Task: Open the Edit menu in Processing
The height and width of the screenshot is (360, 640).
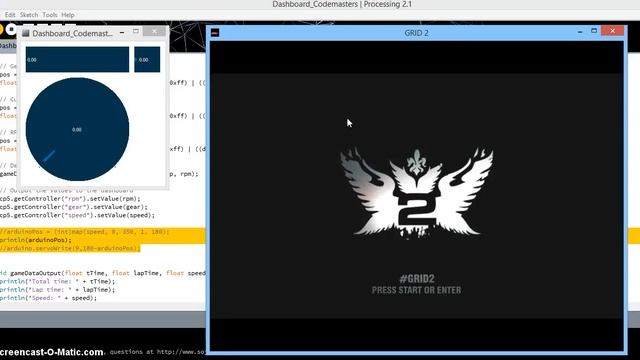Action: coord(10,15)
